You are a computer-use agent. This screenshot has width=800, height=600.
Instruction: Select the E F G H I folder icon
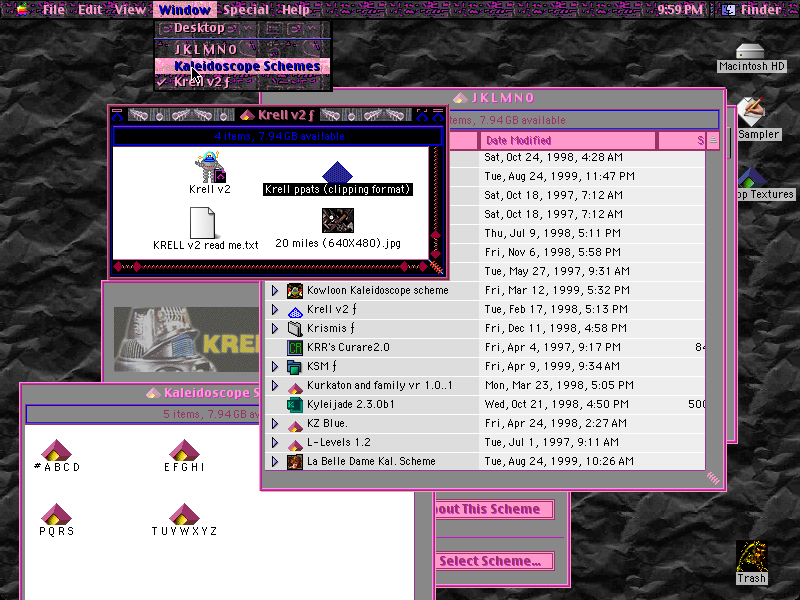tap(184, 450)
